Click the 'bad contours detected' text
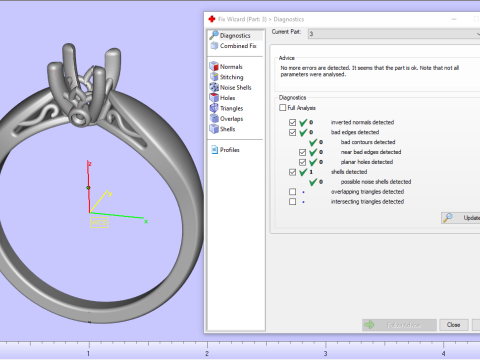480x360 pixels. coord(368,142)
